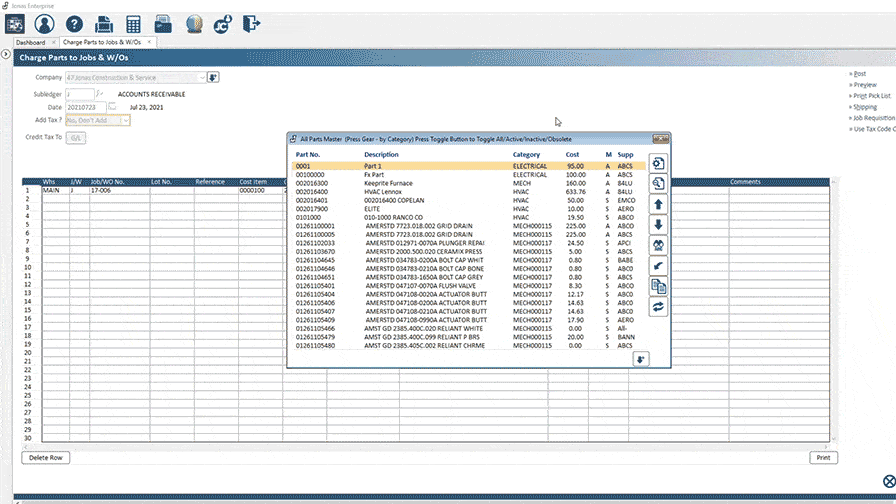Click the load more arrow at popup bottom

[641, 359]
